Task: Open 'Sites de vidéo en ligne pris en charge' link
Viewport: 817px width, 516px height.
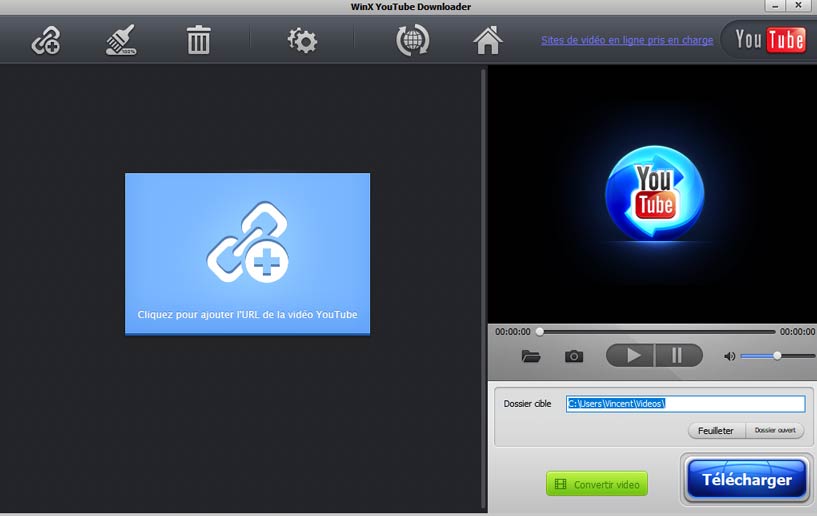Action: (x=627, y=40)
